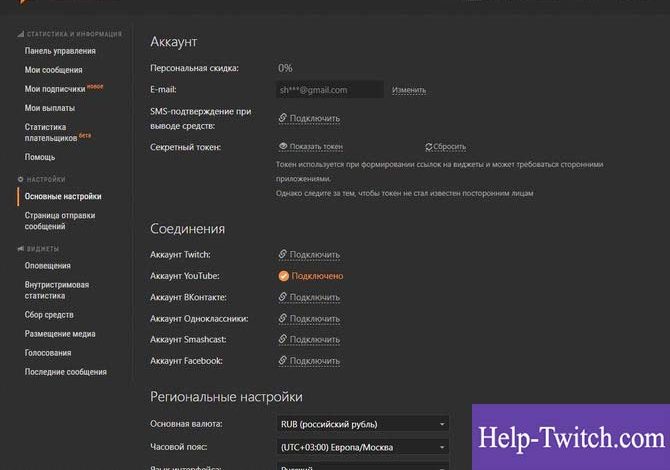670x470 pixels.
Task: Open Мои сообщения page
Action: (x=53, y=70)
